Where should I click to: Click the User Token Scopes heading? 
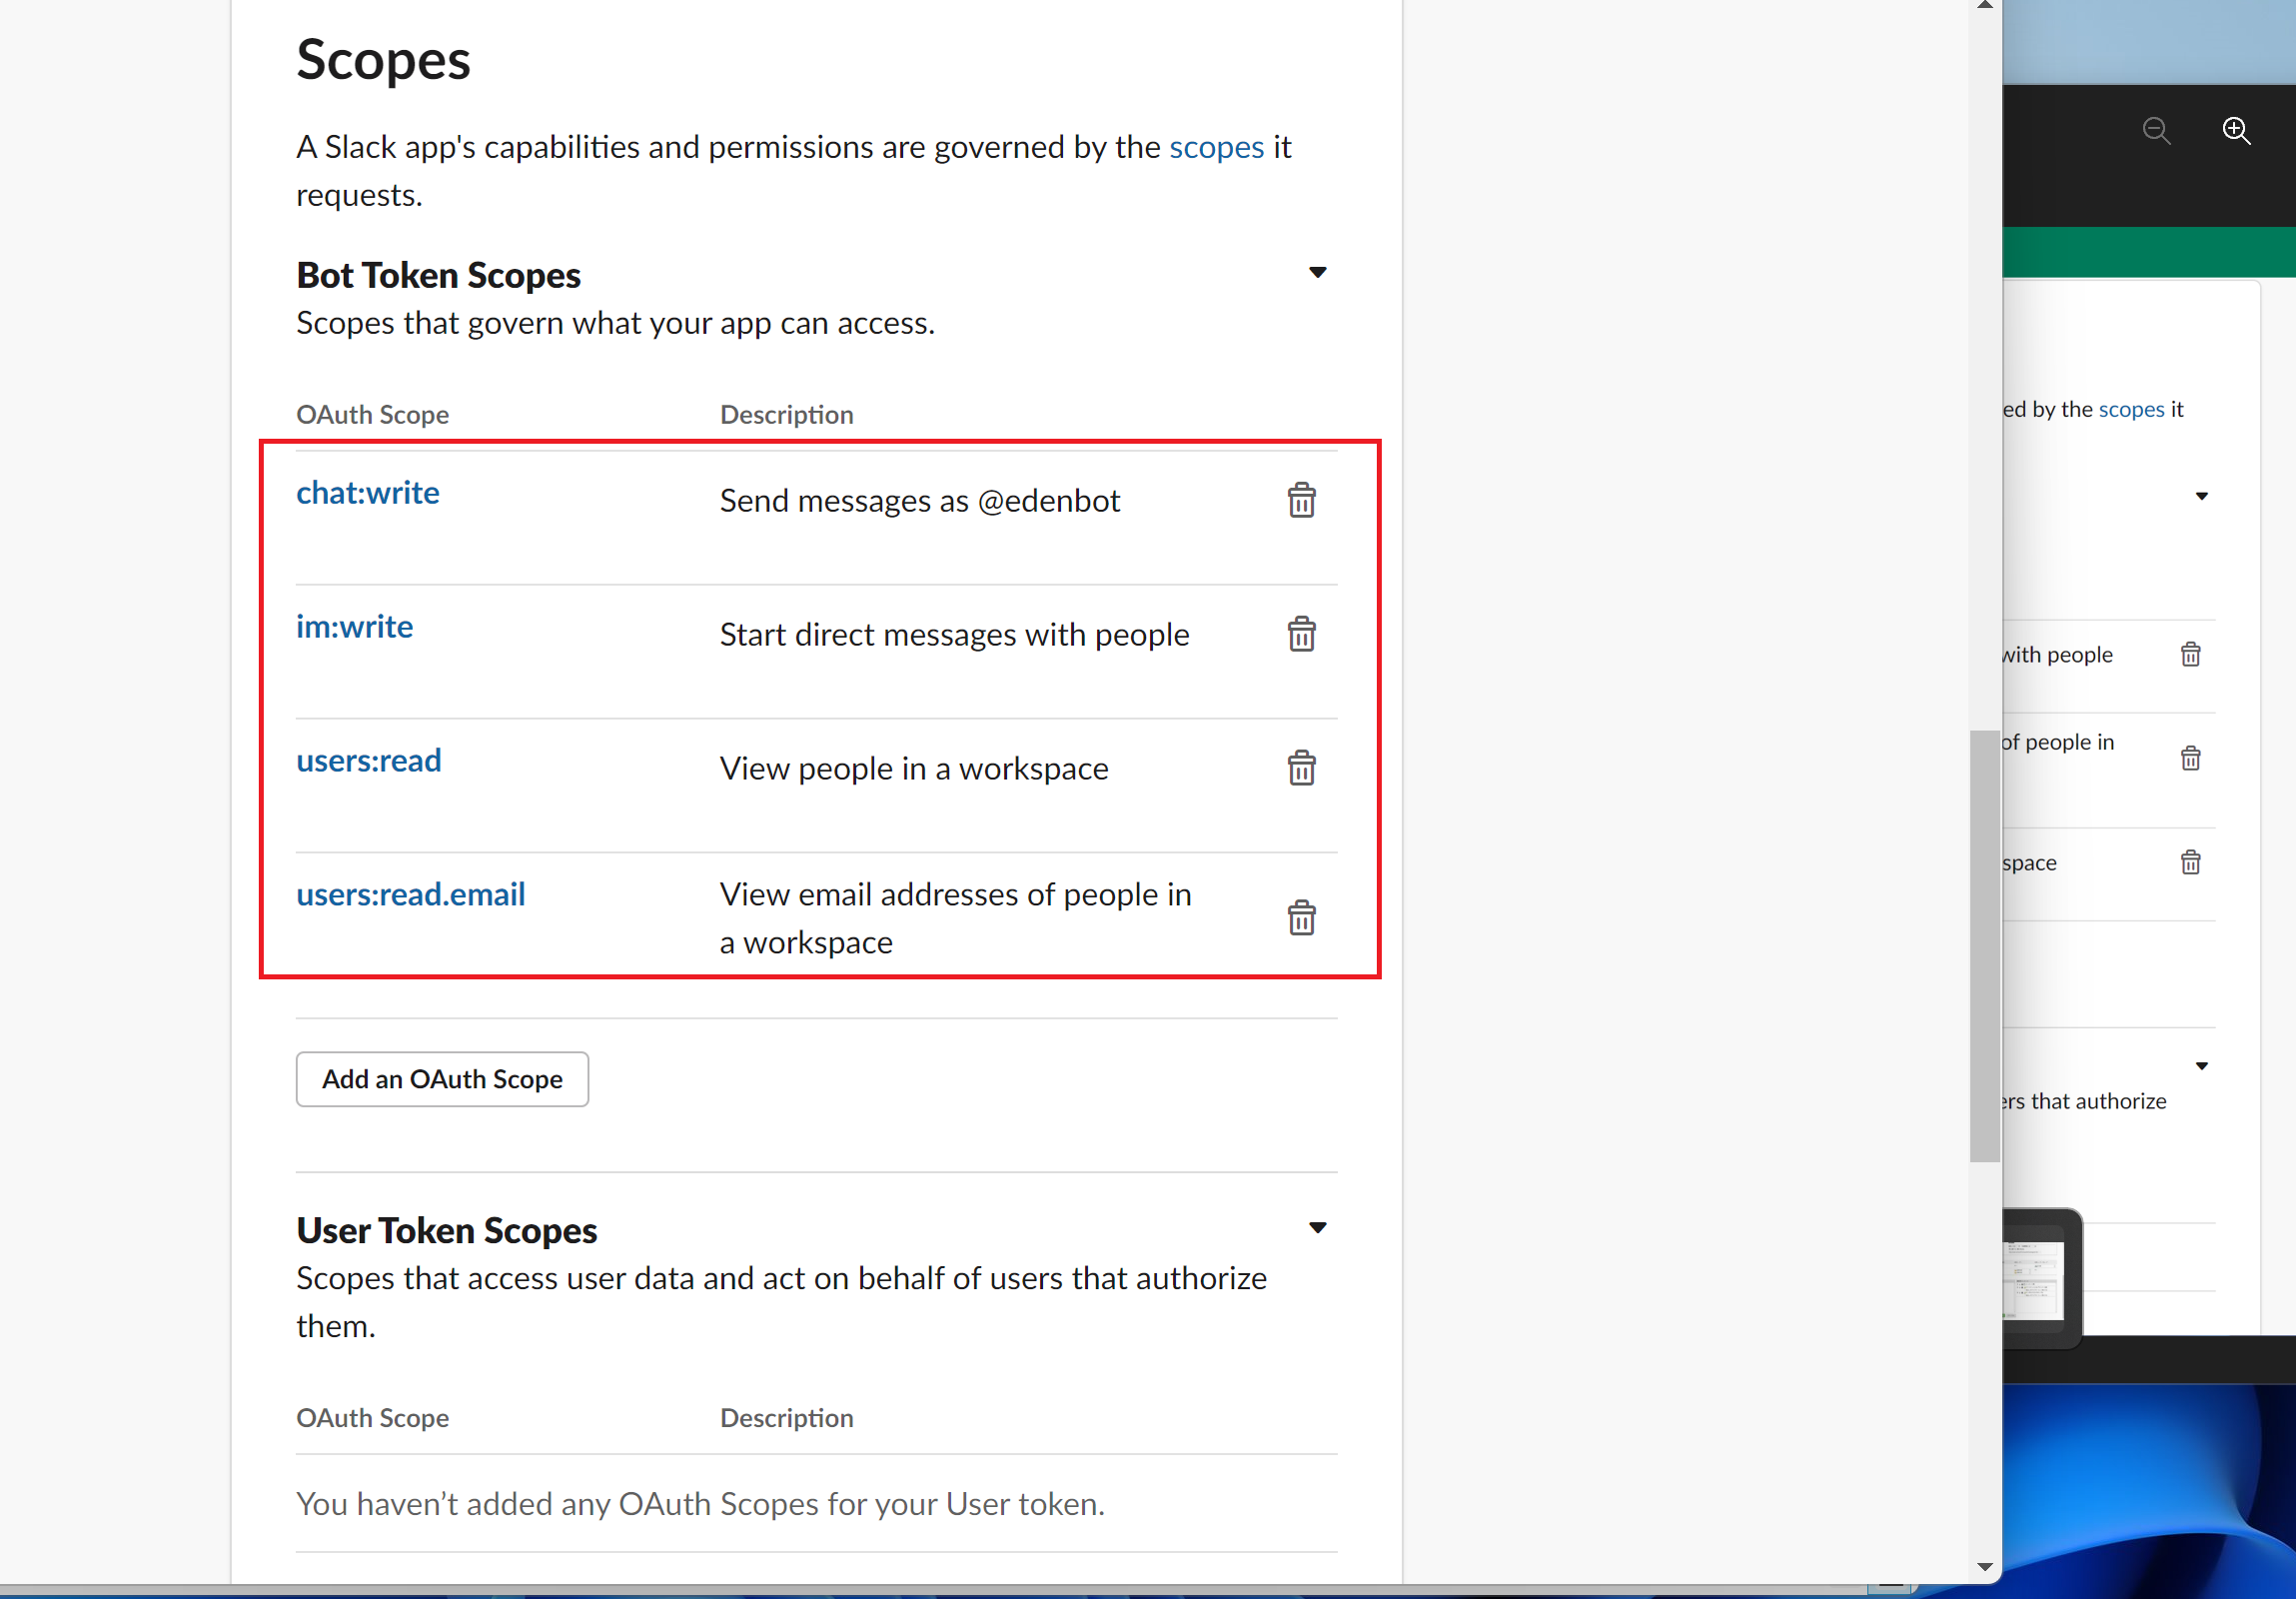[446, 1230]
